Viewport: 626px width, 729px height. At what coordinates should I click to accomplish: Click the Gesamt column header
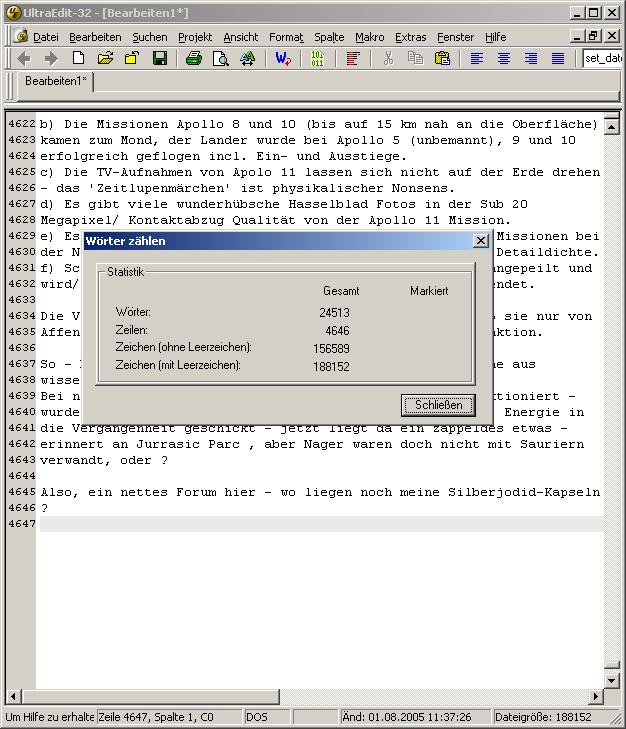point(341,291)
